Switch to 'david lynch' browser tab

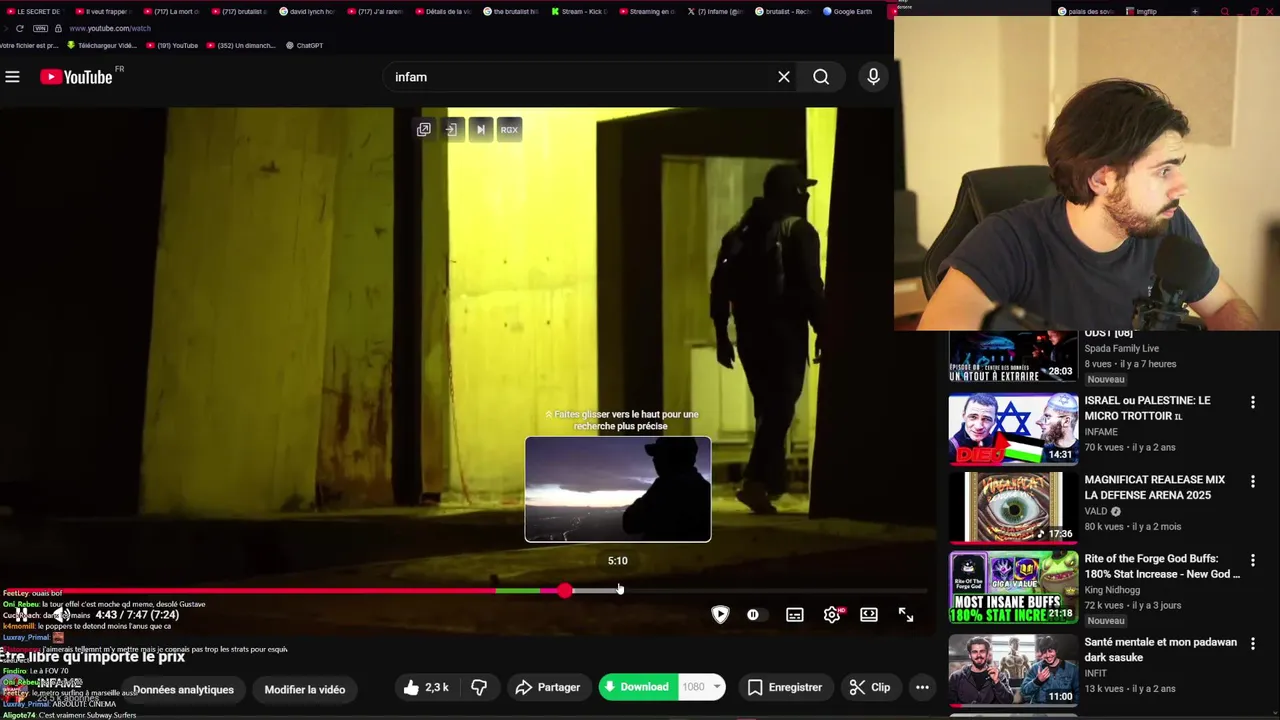[x=306, y=12]
